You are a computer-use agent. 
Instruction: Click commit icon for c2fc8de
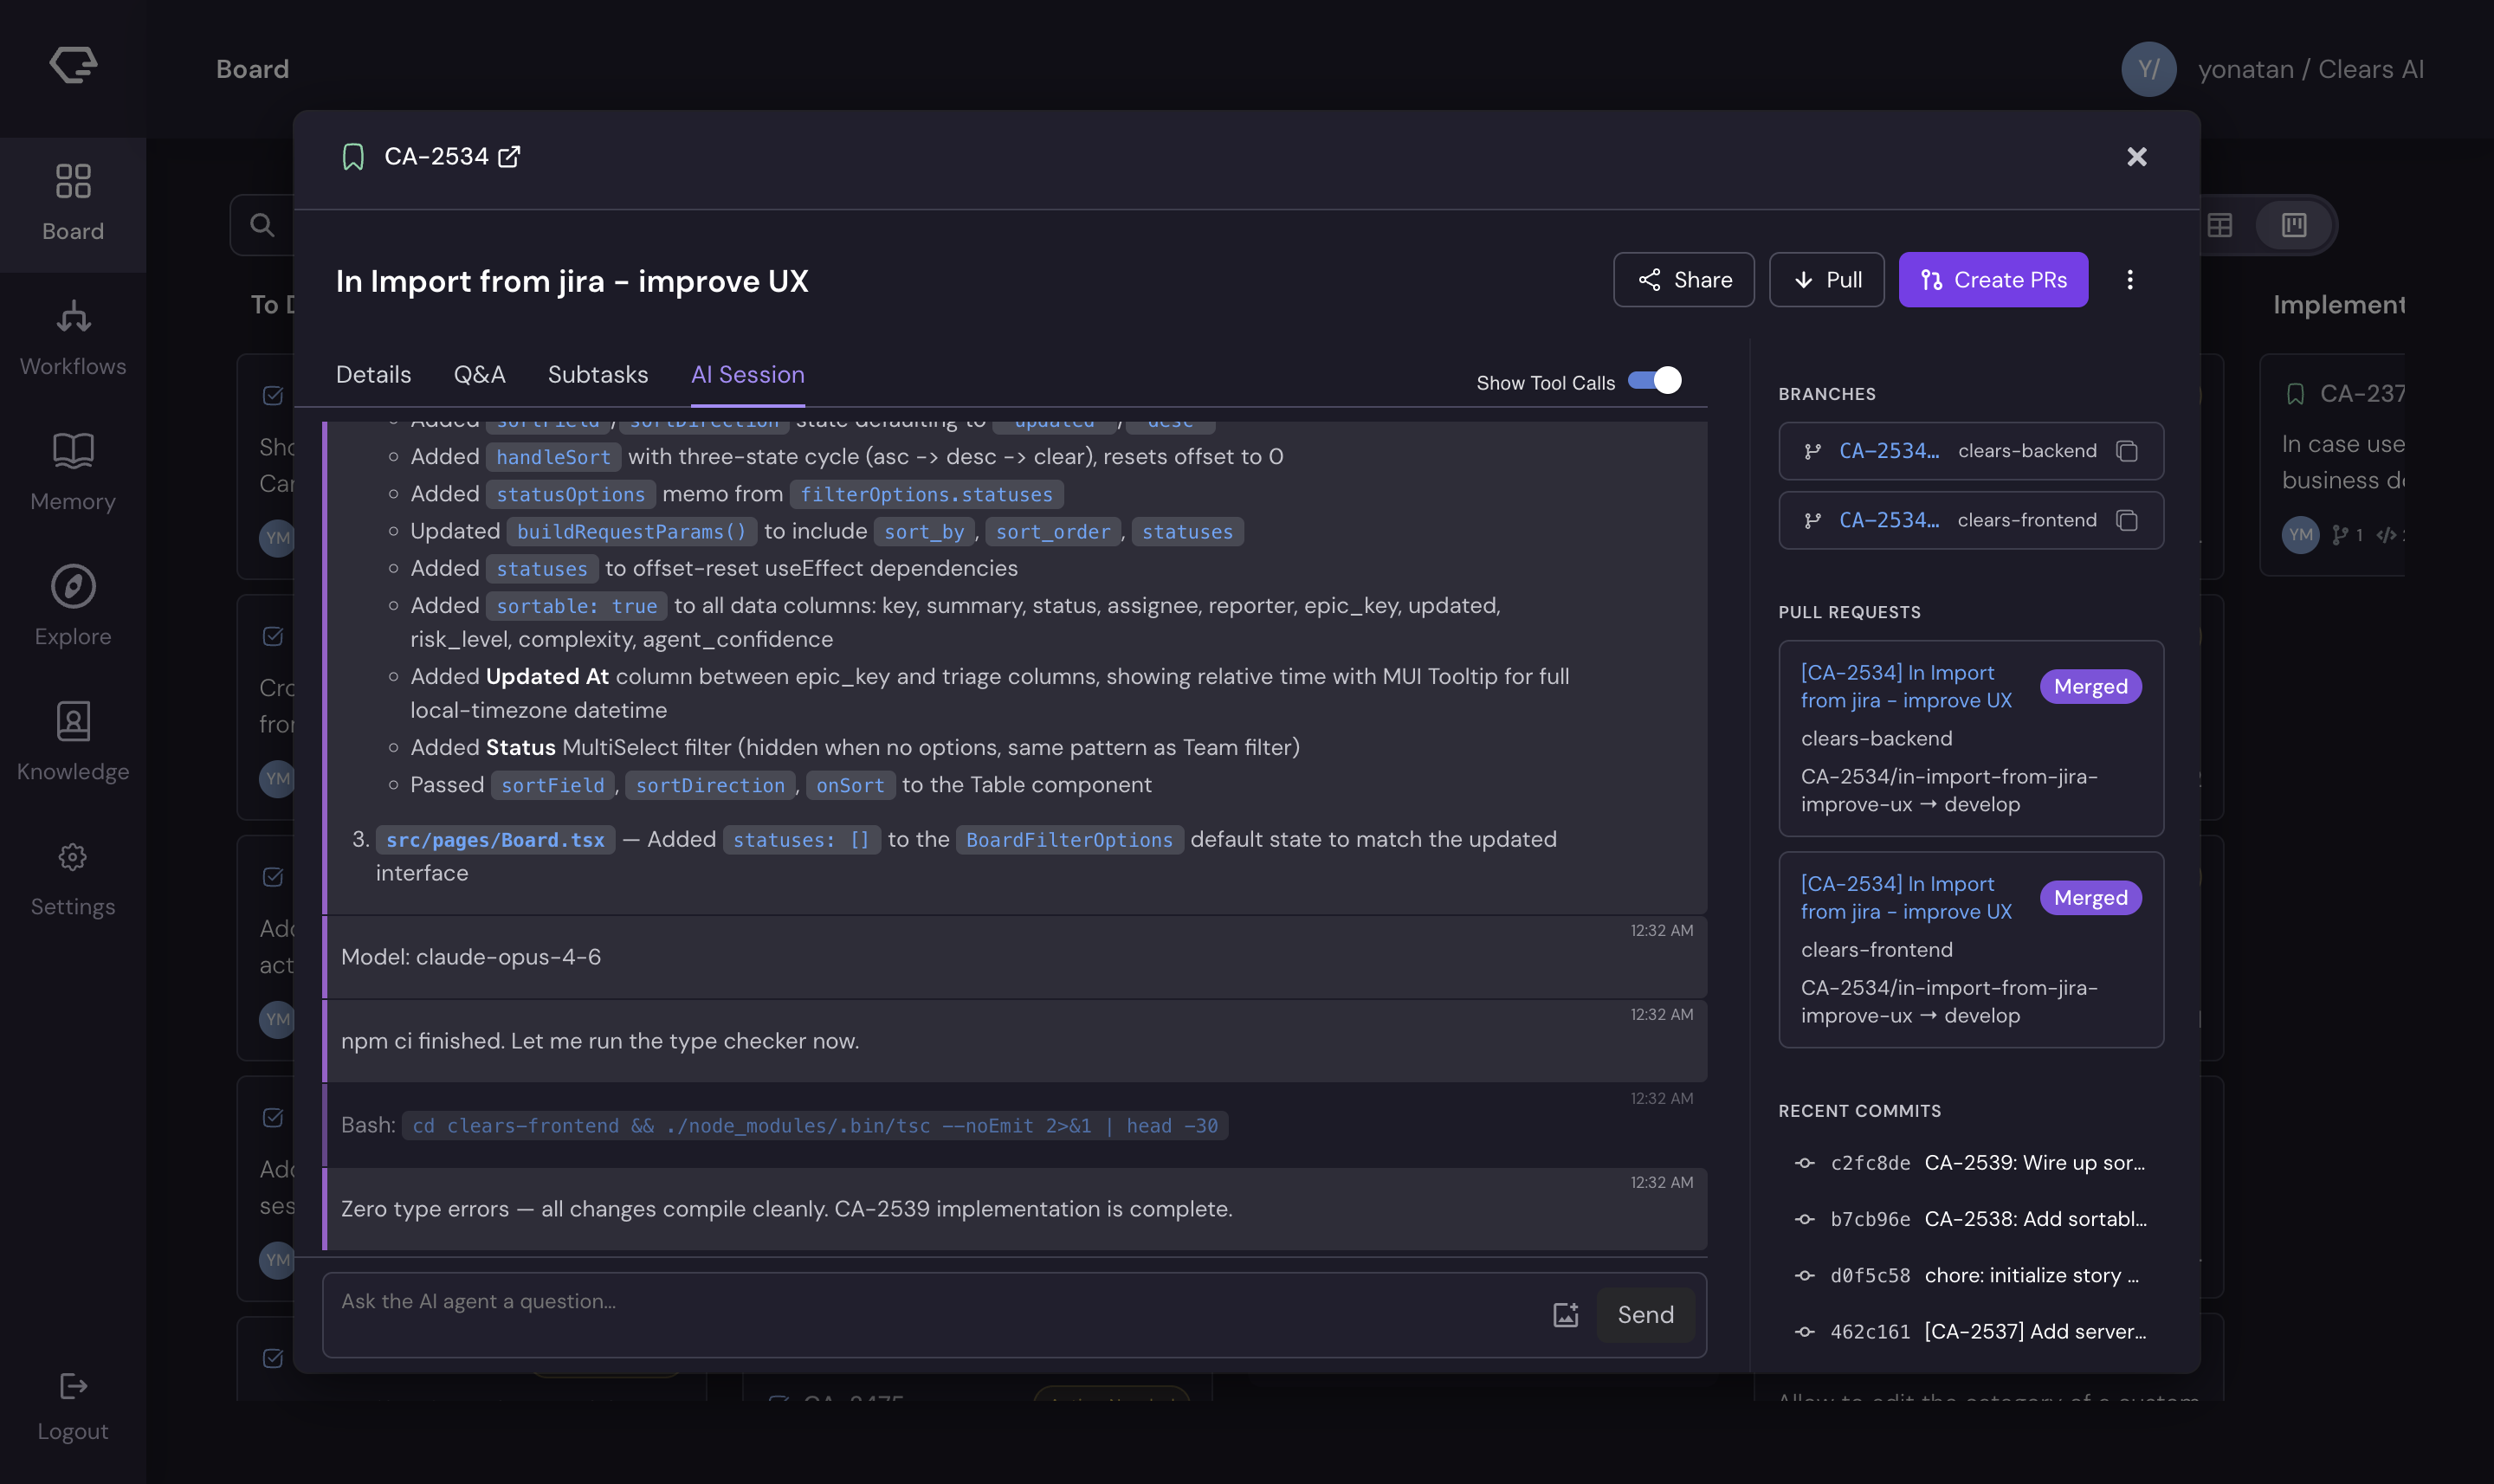click(1805, 1163)
